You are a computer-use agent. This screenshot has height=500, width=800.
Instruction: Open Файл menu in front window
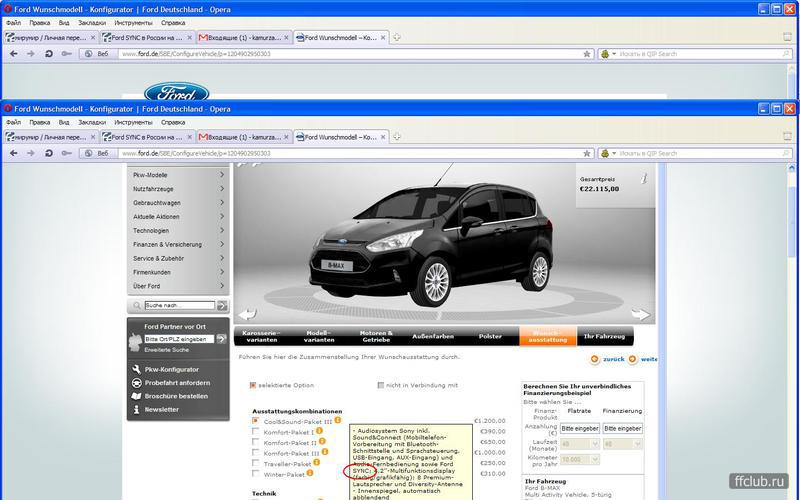click(13, 122)
